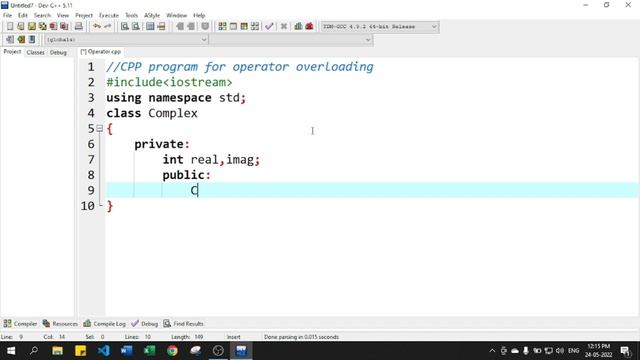Click the red Delete Profiling Information icon
The image size is (640, 360).
tap(309, 27)
